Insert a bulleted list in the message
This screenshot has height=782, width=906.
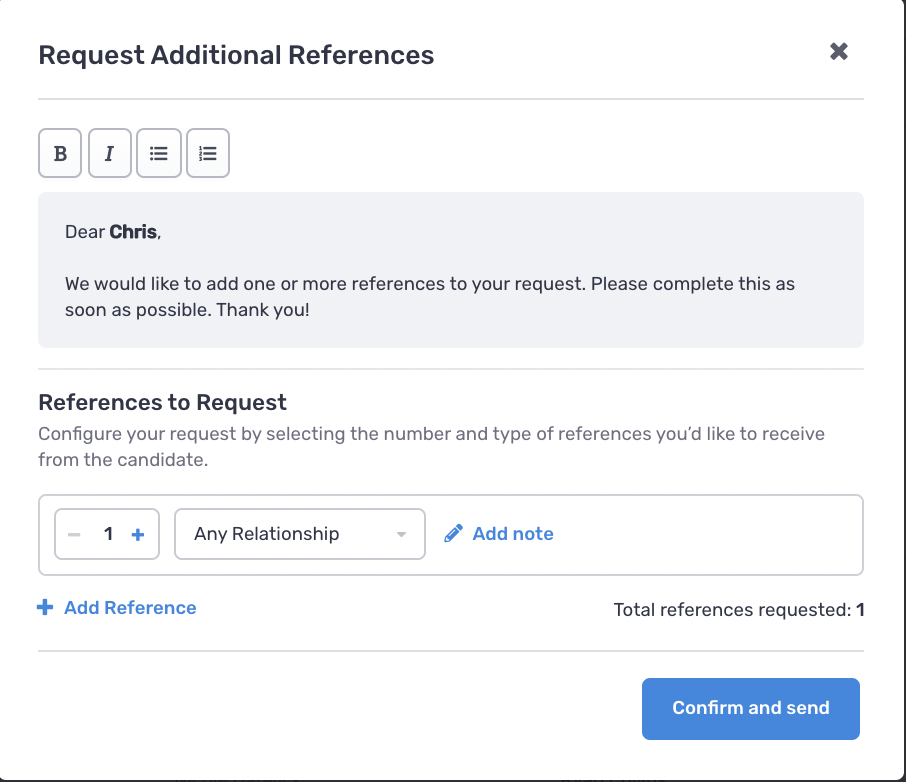pos(158,152)
